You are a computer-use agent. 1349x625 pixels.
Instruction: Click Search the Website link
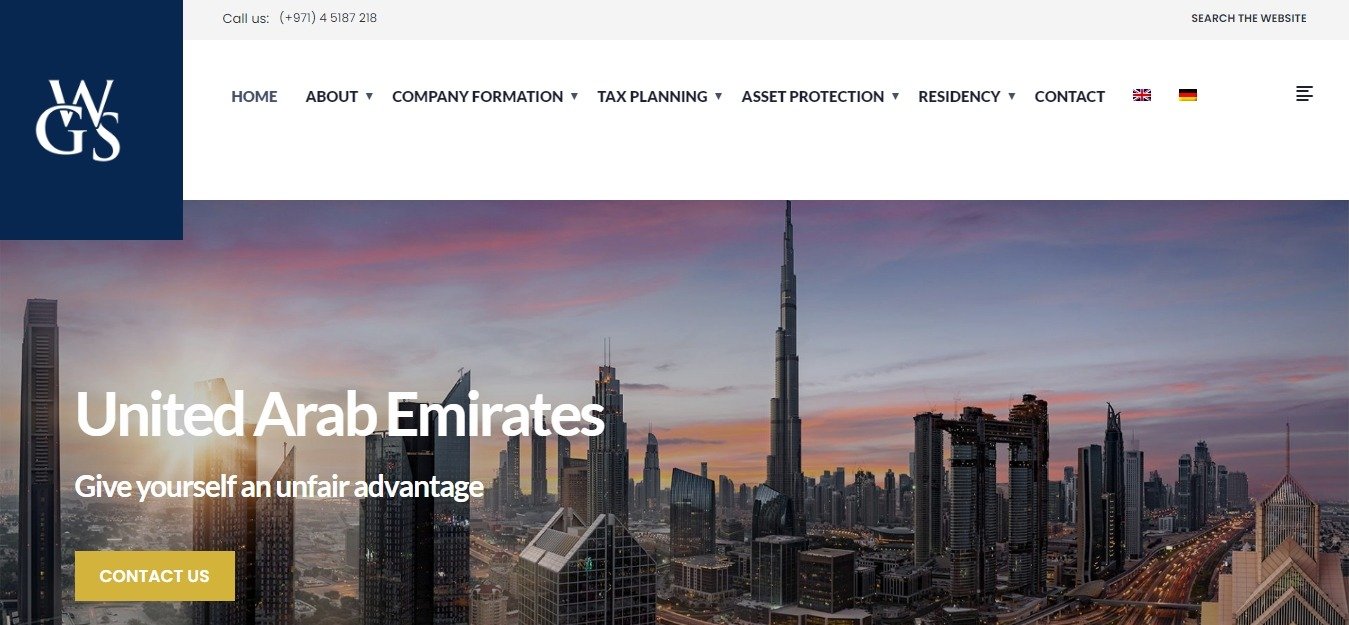point(1248,18)
